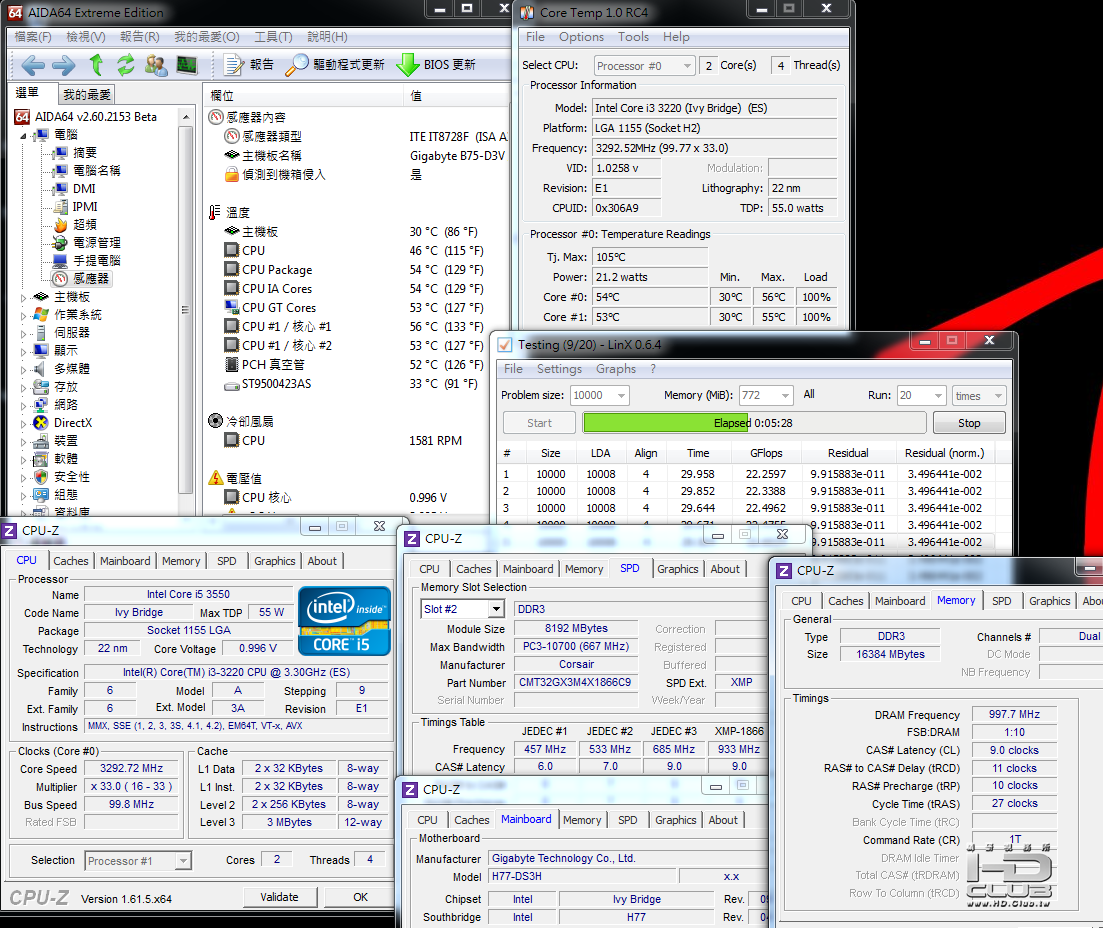Click the AIDA64 up level arrow icon
Viewport: 1103px width, 928px height.
pyautogui.click(x=96, y=65)
